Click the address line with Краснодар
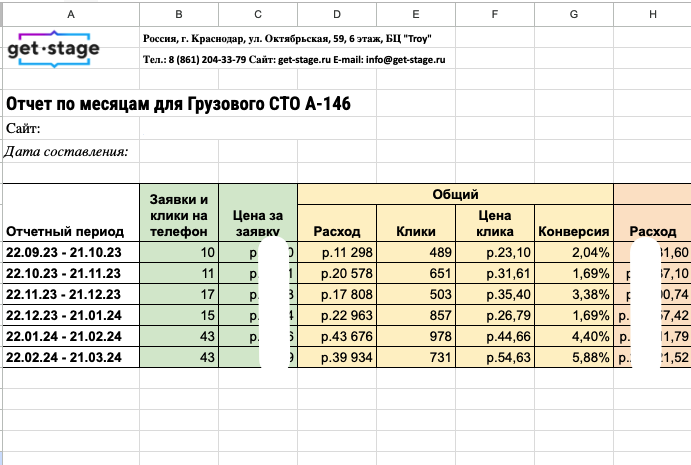The image size is (691, 465). (287, 39)
